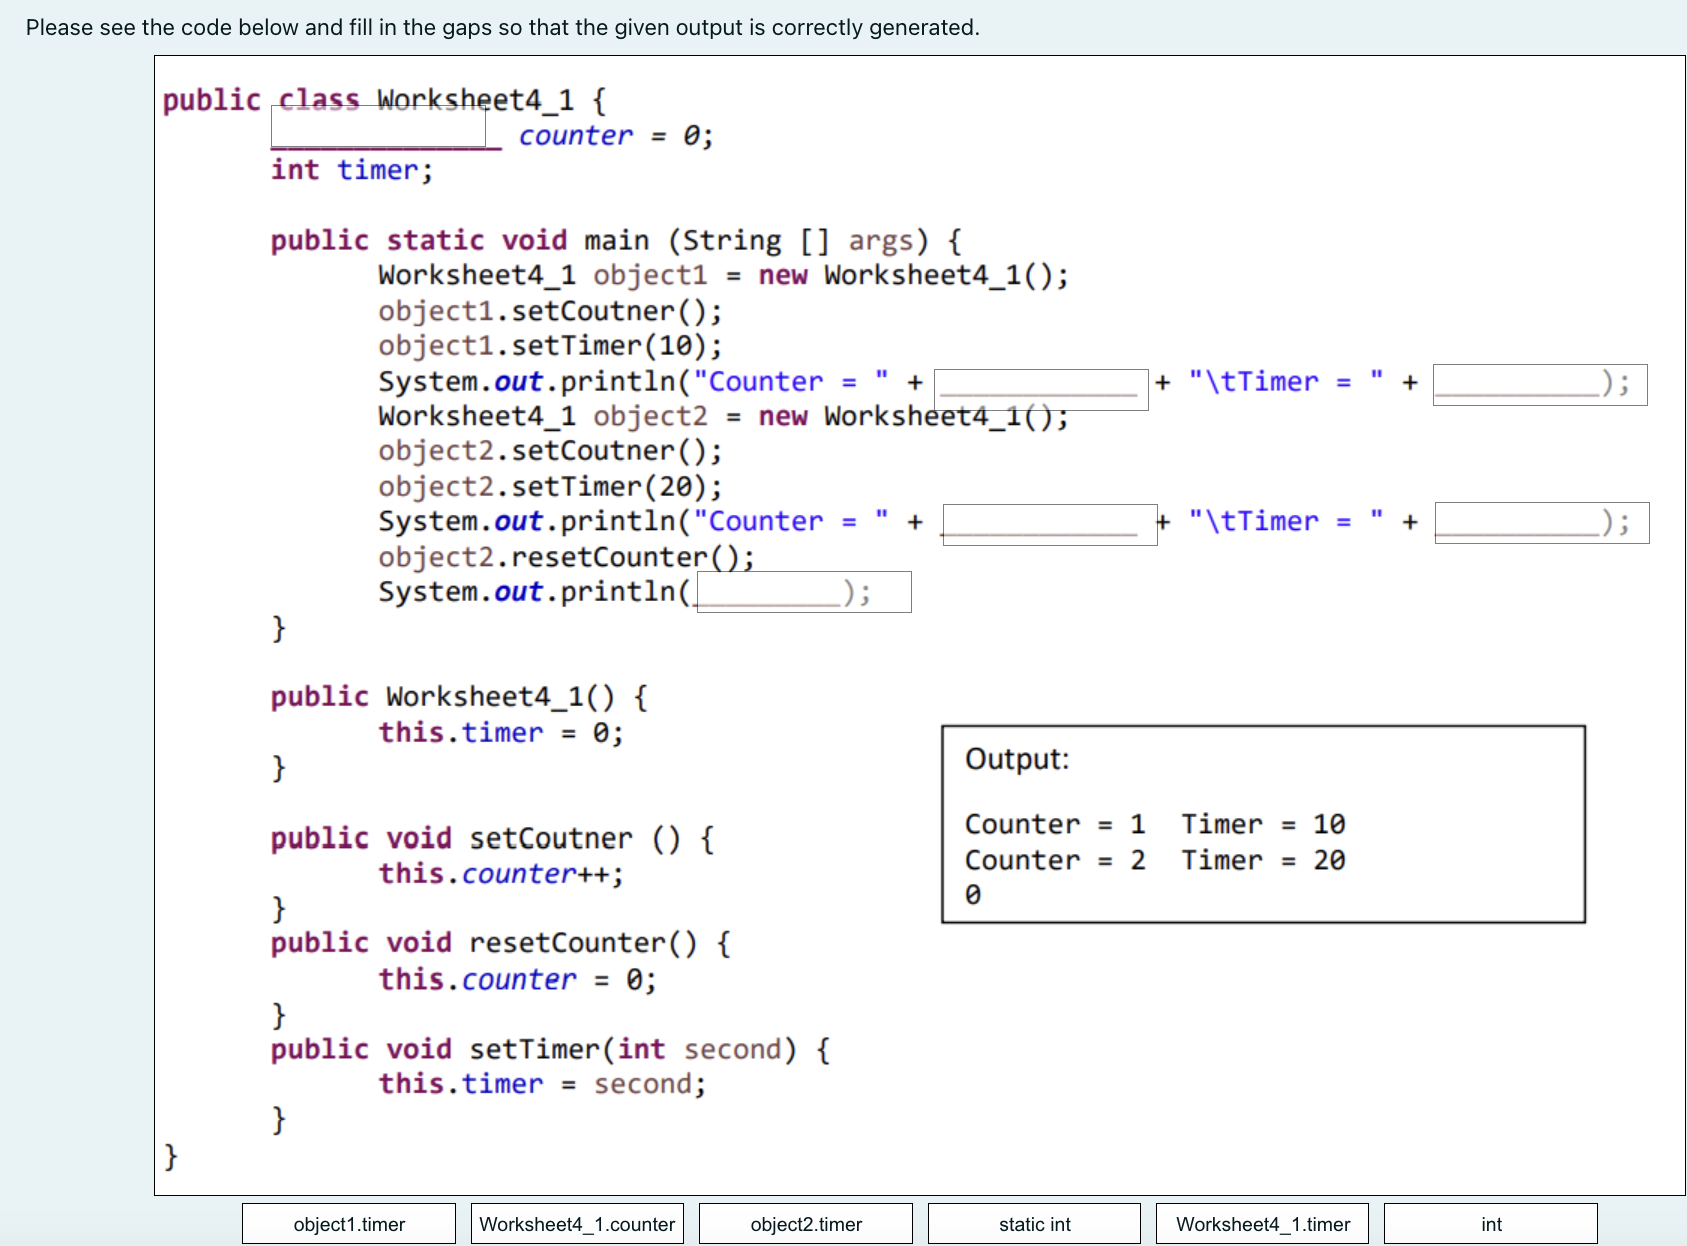This screenshot has width=1687, height=1246.
Task: Click the 'public class Worksheet4_1 {' line
Action: point(384,100)
